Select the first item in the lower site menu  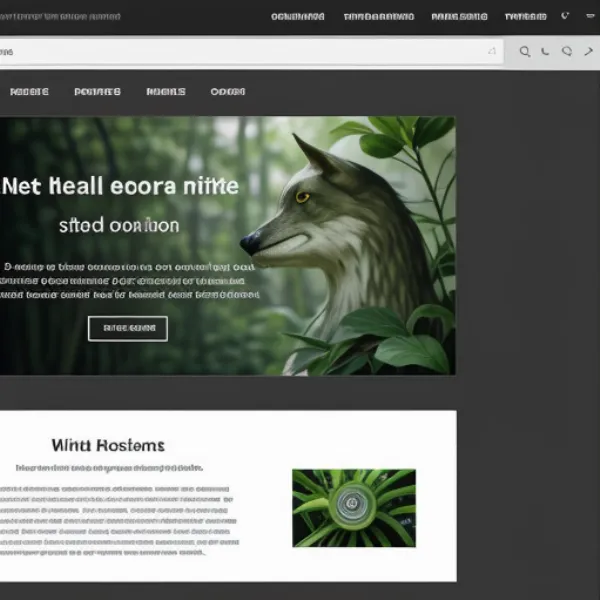[29, 92]
